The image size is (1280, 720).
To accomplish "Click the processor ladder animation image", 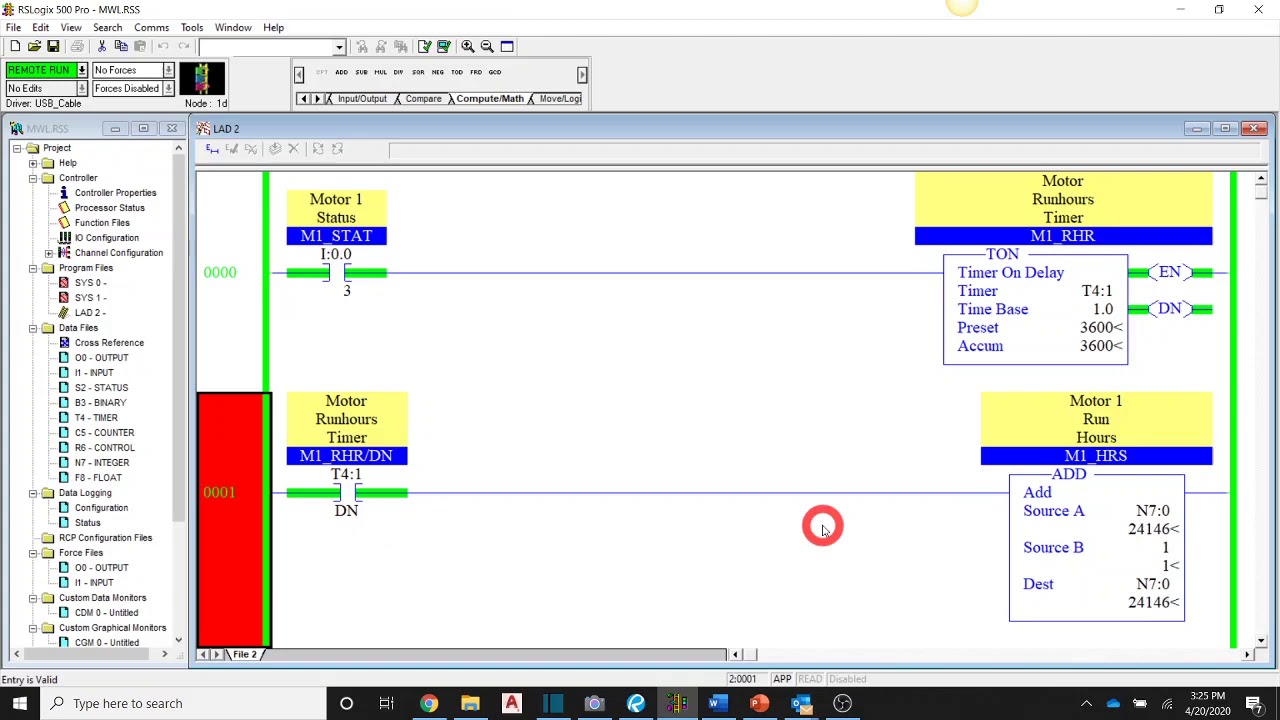I will pyautogui.click(x=202, y=78).
